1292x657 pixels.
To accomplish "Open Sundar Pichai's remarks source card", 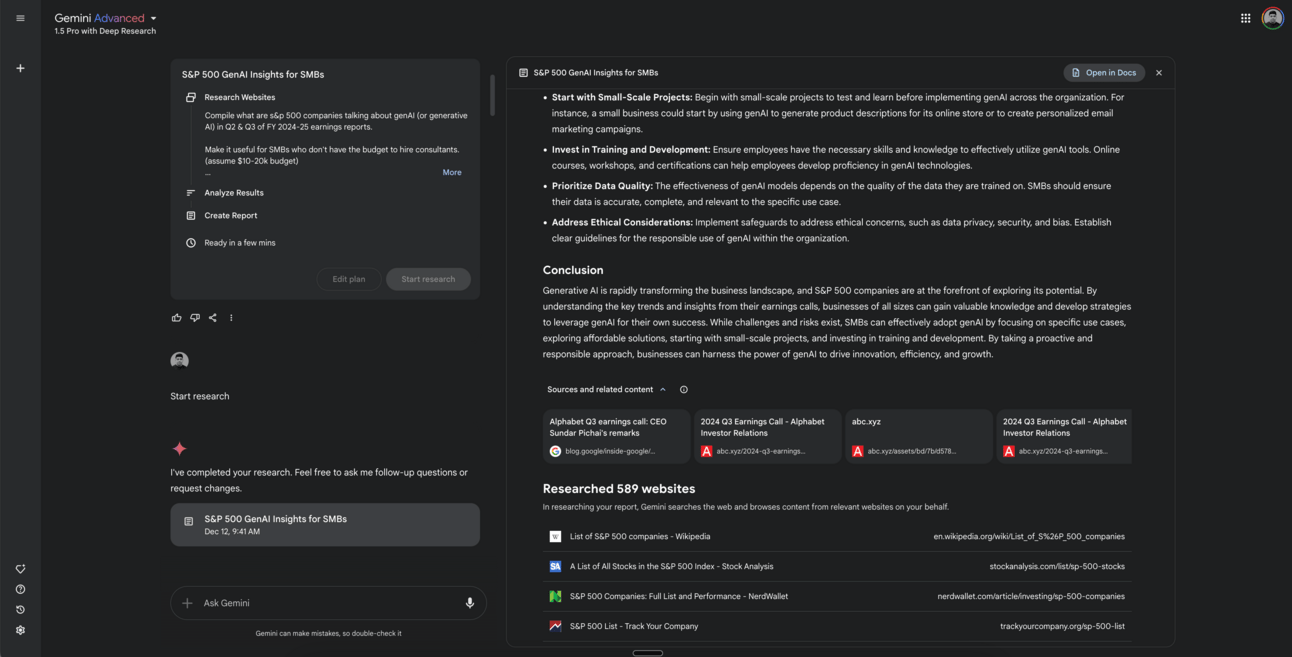I will point(616,436).
